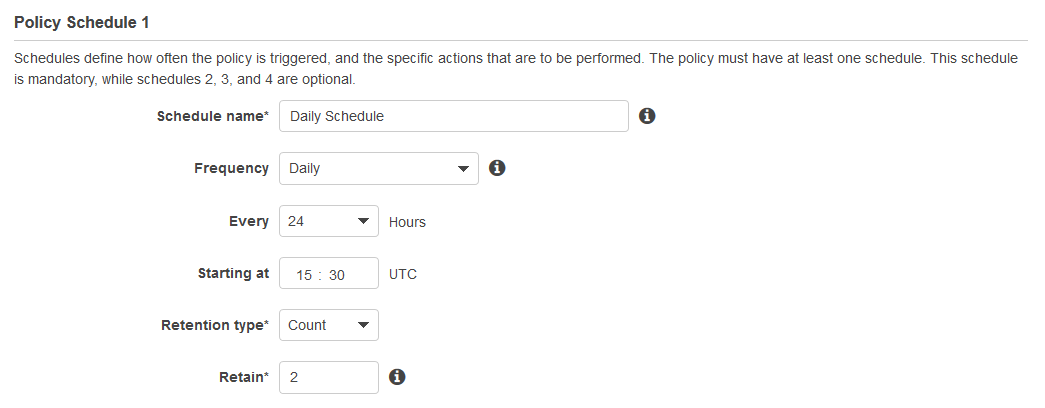Click the info icon next to Frequency
Screen dimensions: 1045x408
(x=497, y=168)
